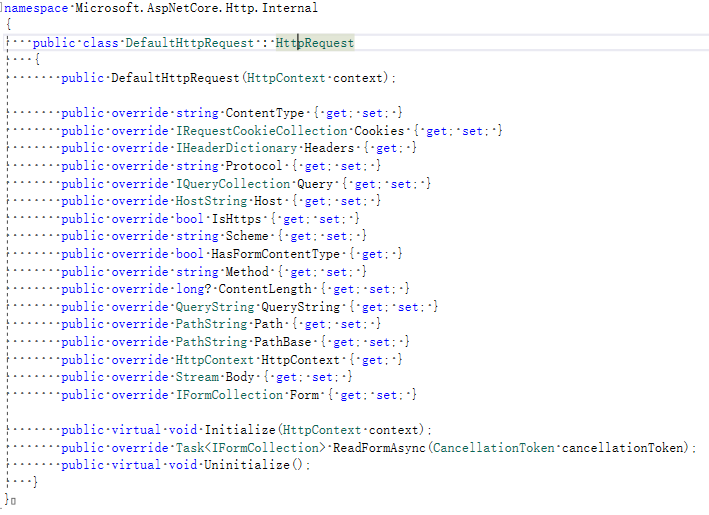The height and width of the screenshot is (515, 709).
Task: Click the Method property name
Action: 247,272
